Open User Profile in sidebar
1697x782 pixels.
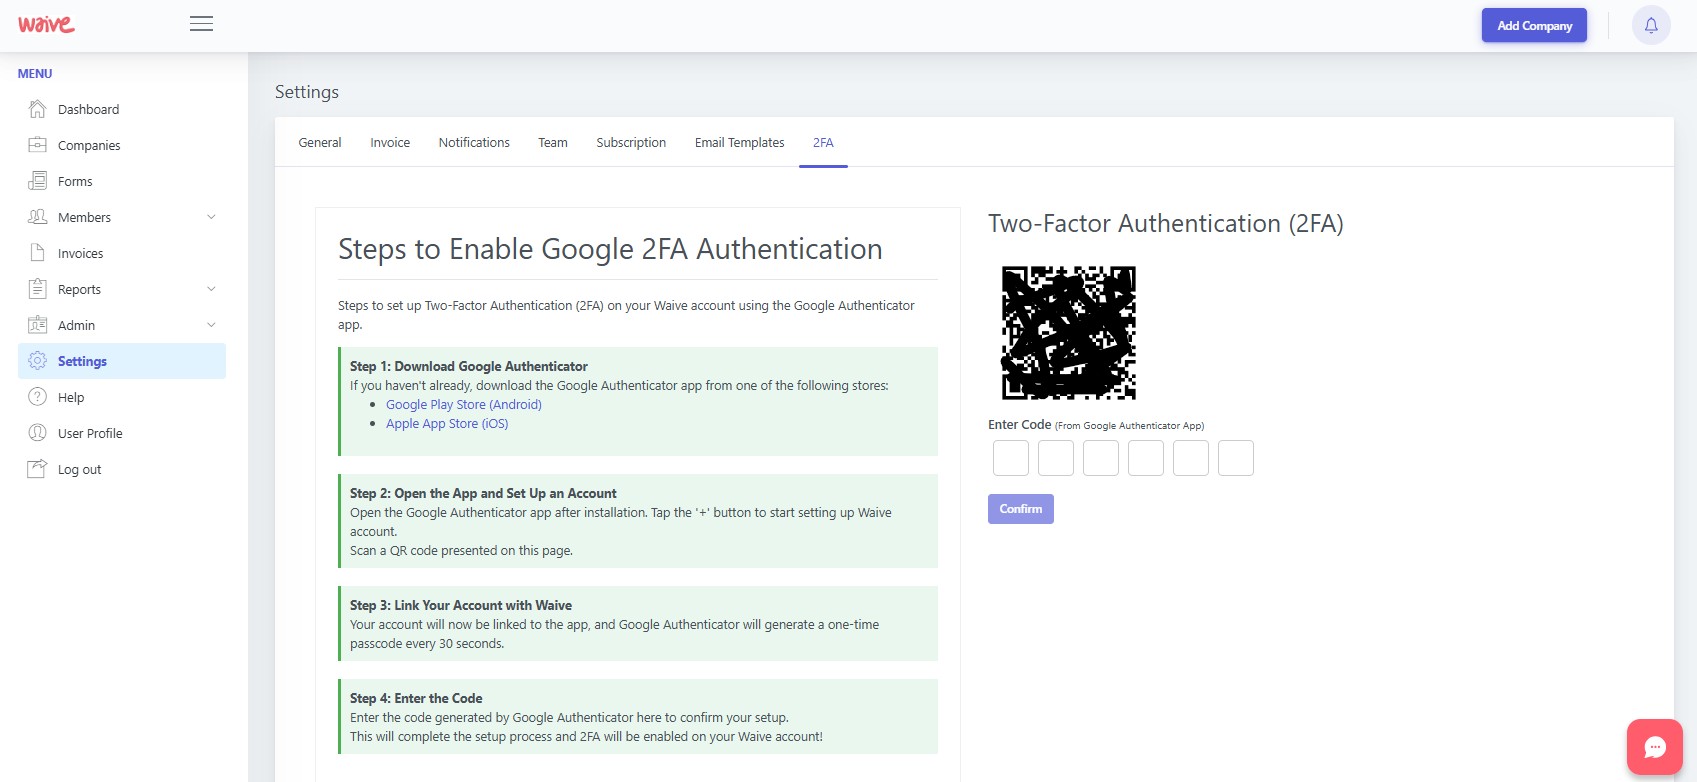click(90, 433)
